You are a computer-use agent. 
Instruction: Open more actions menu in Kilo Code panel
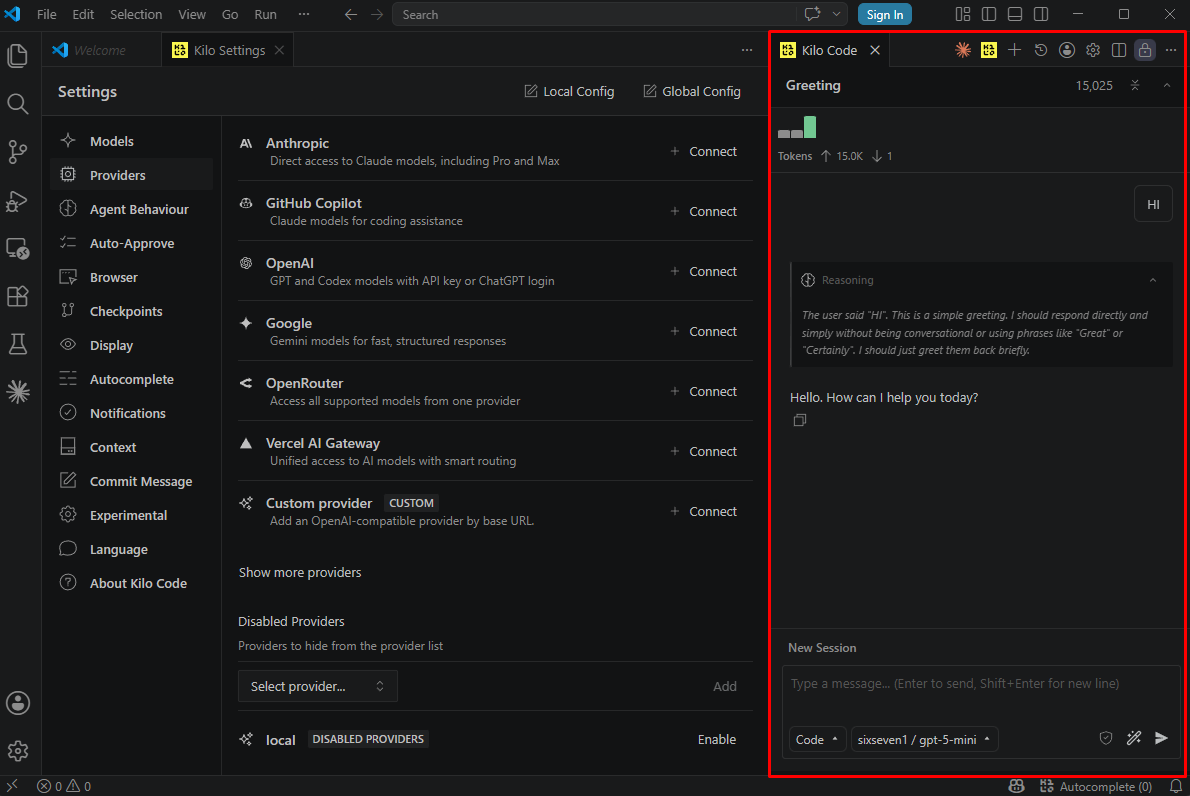click(1171, 50)
